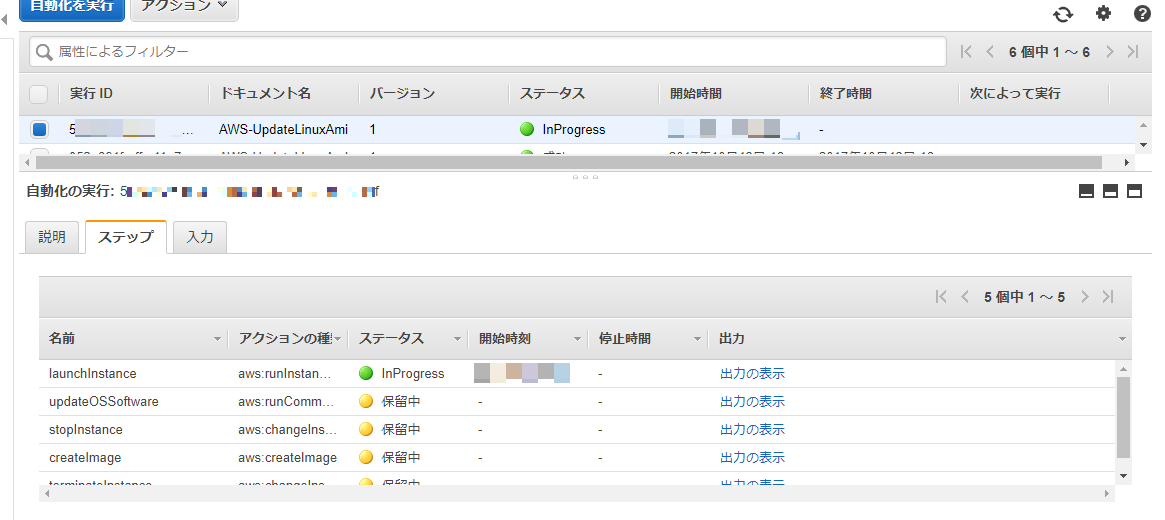Go to next page of executions list
1165x520 pixels.
click(x=1110, y=52)
